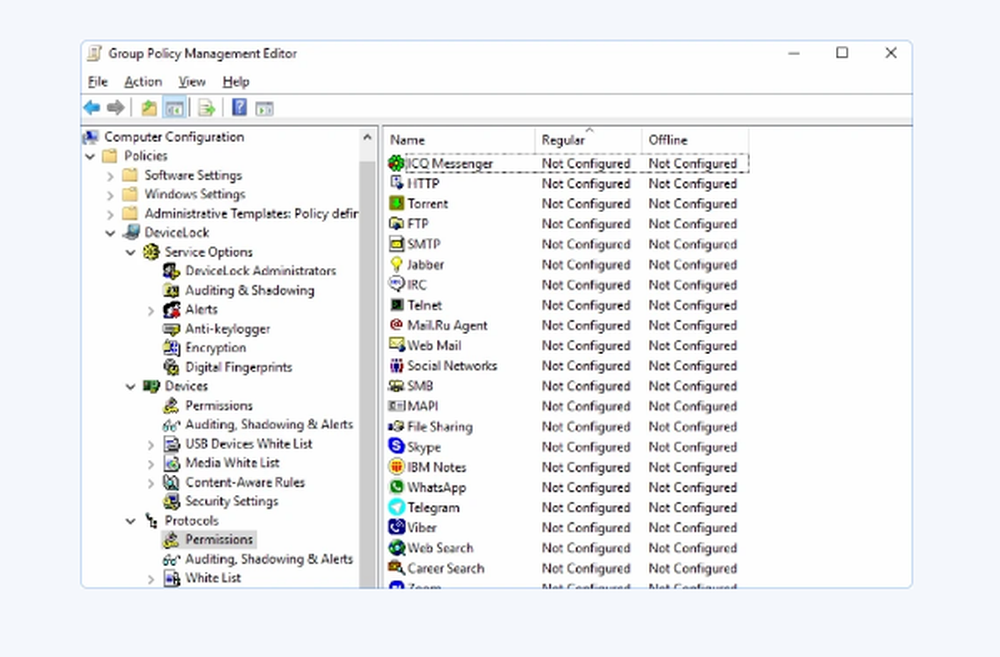Collapse the Service Options node
1000x657 pixels.
(x=131, y=253)
